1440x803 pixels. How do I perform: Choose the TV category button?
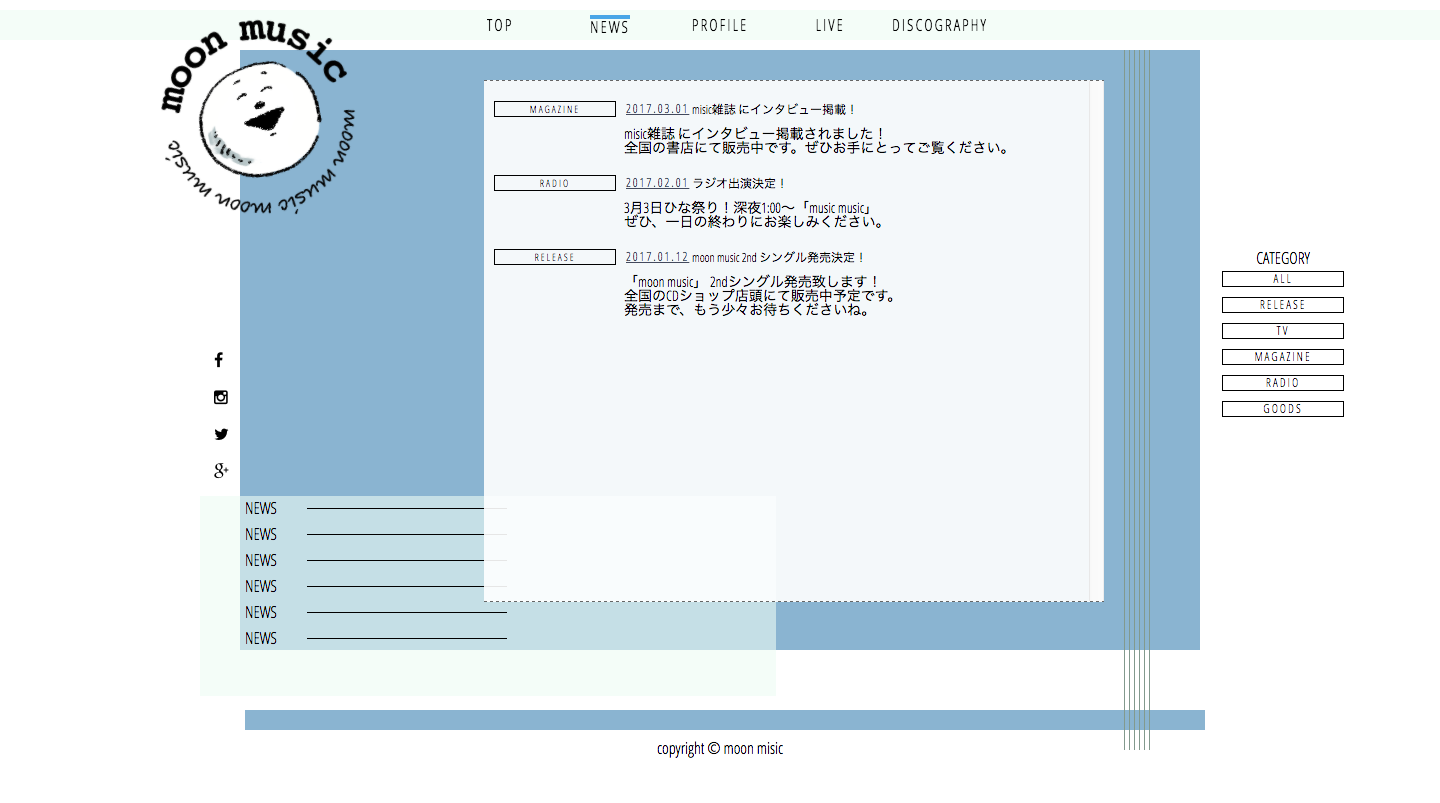(x=1282, y=331)
